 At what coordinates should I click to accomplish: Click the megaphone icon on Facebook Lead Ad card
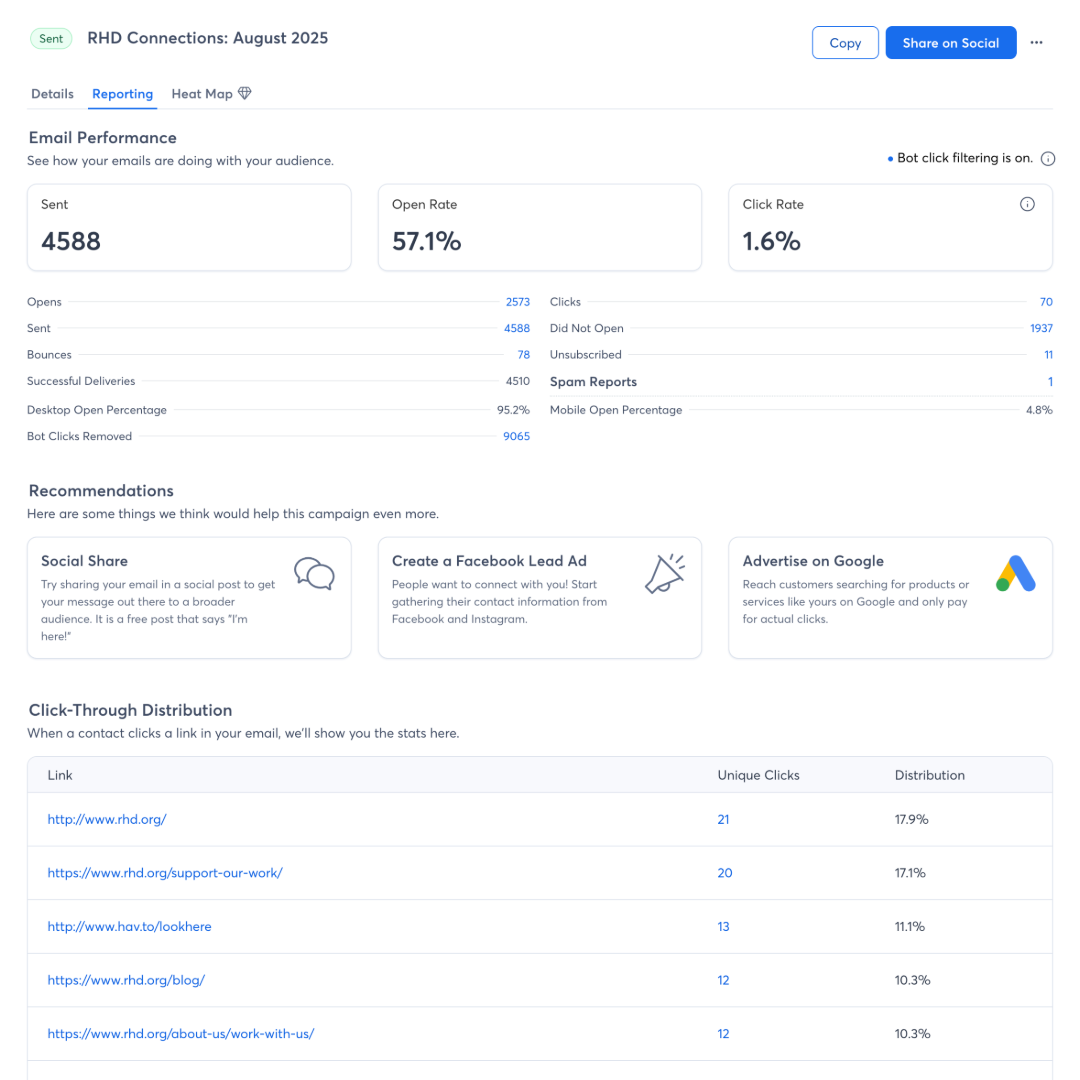[x=665, y=573]
